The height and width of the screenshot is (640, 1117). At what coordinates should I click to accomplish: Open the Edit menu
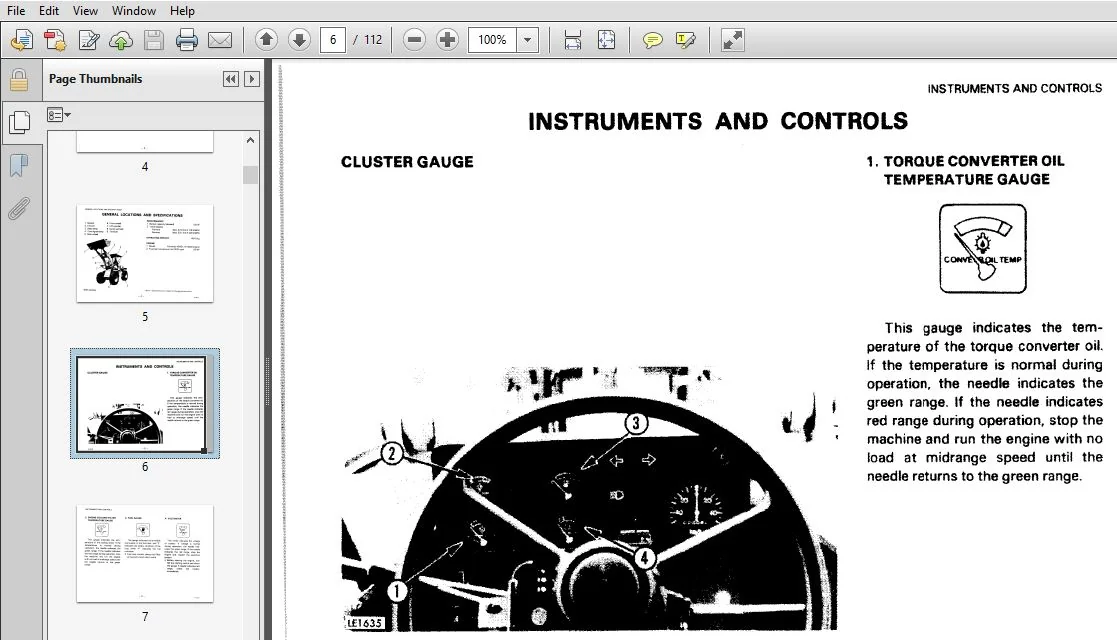[x=49, y=11]
